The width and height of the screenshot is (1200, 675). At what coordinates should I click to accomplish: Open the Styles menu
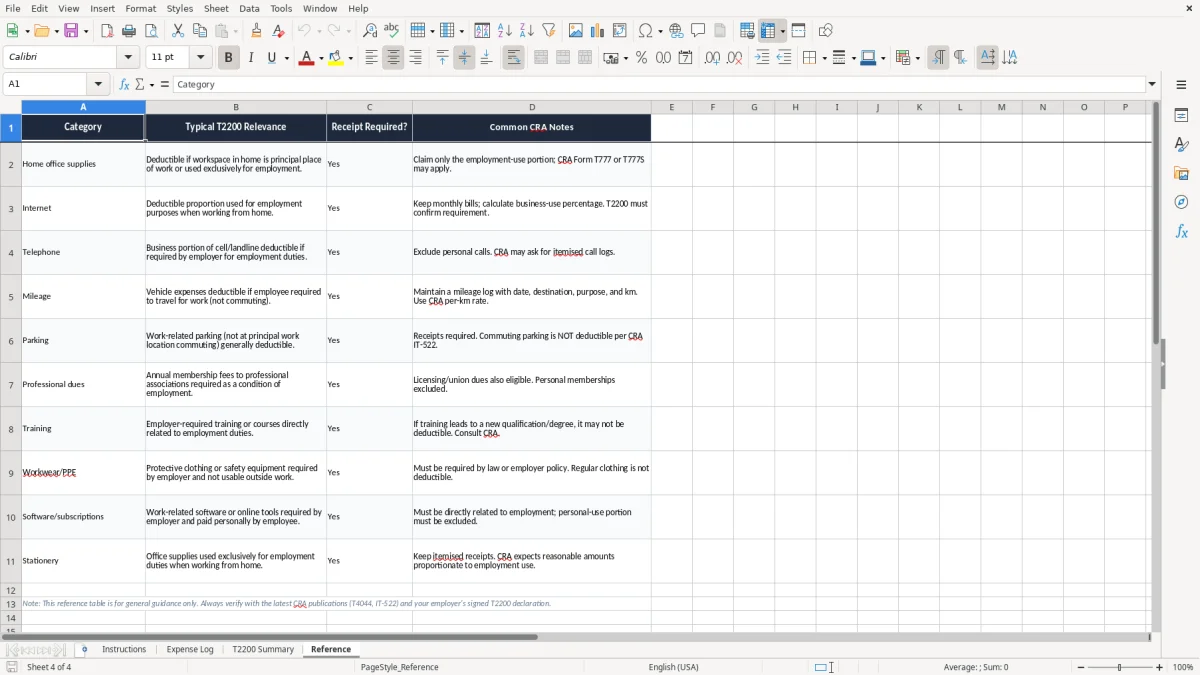[180, 8]
